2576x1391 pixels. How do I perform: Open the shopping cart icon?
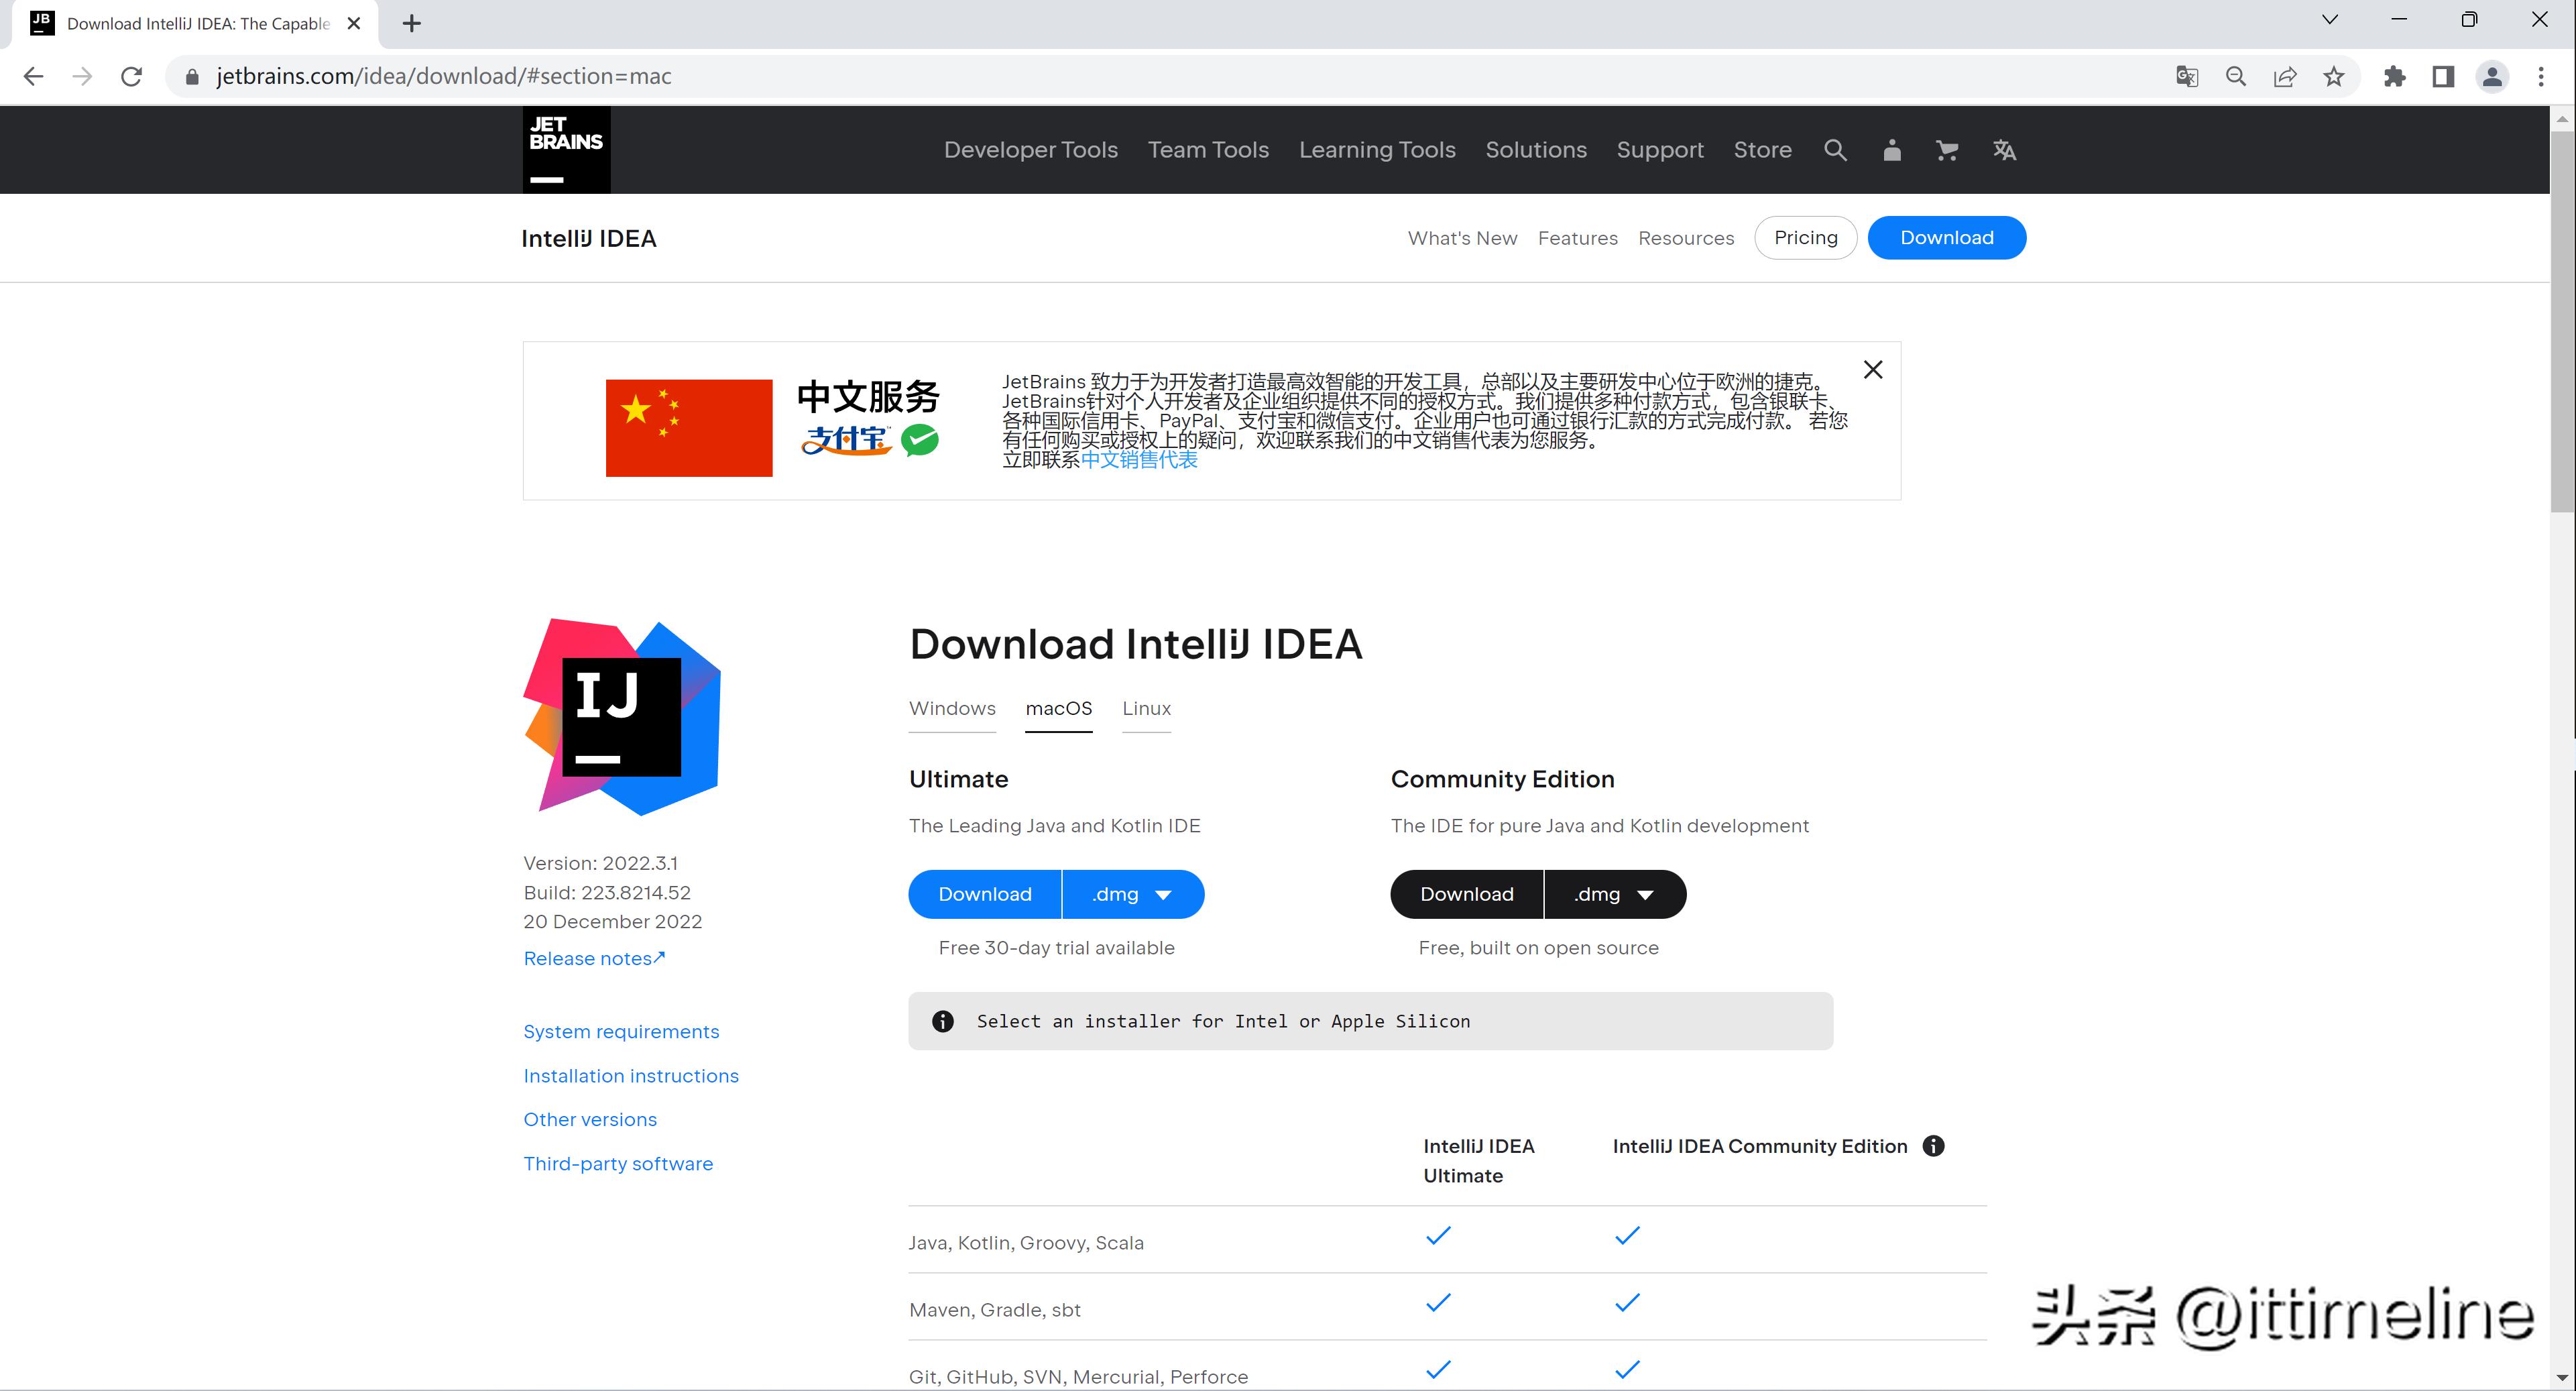pos(1947,150)
